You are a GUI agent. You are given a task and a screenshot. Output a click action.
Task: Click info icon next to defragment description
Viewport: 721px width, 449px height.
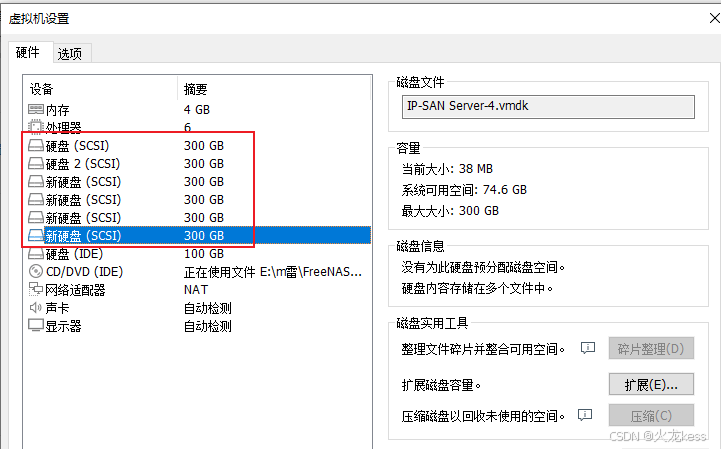[588, 348]
